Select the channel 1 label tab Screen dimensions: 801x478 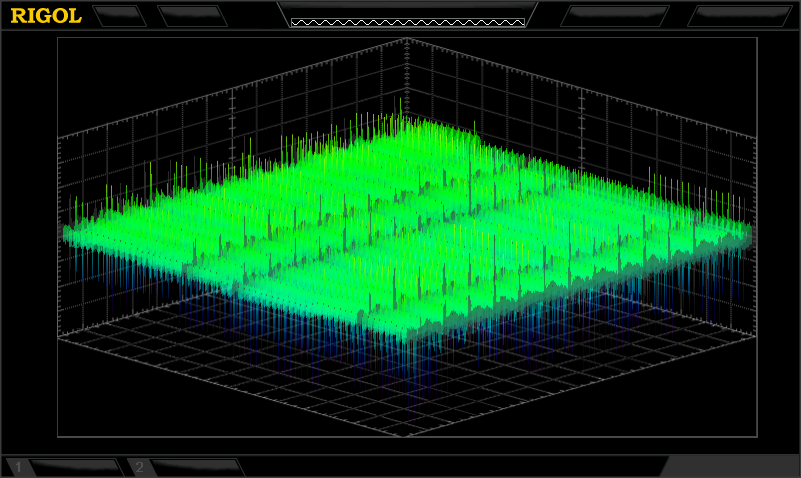[64, 467]
